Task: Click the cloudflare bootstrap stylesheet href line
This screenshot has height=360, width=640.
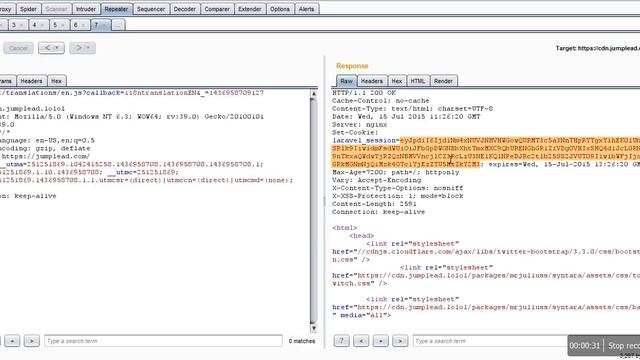Action: [x=486, y=252]
